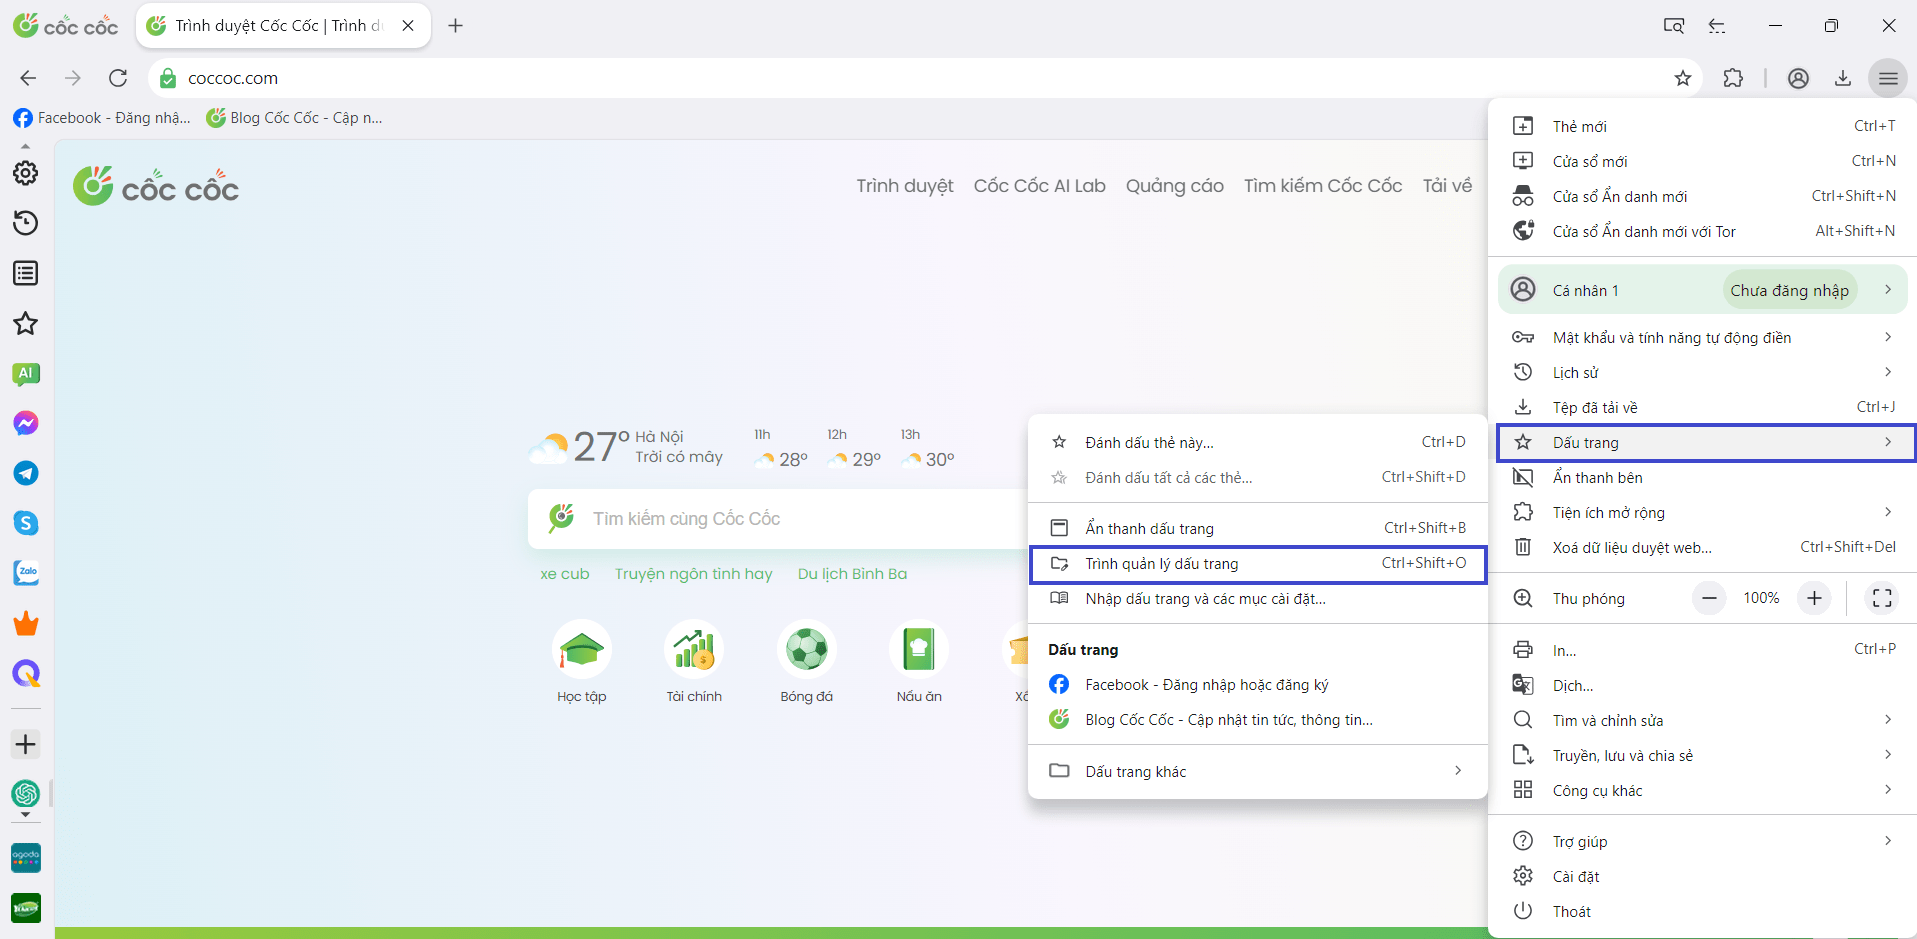Select Cửa sổ Ẩn danh mới
The width and height of the screenshot is (1917, 939).
[1703, 196]
